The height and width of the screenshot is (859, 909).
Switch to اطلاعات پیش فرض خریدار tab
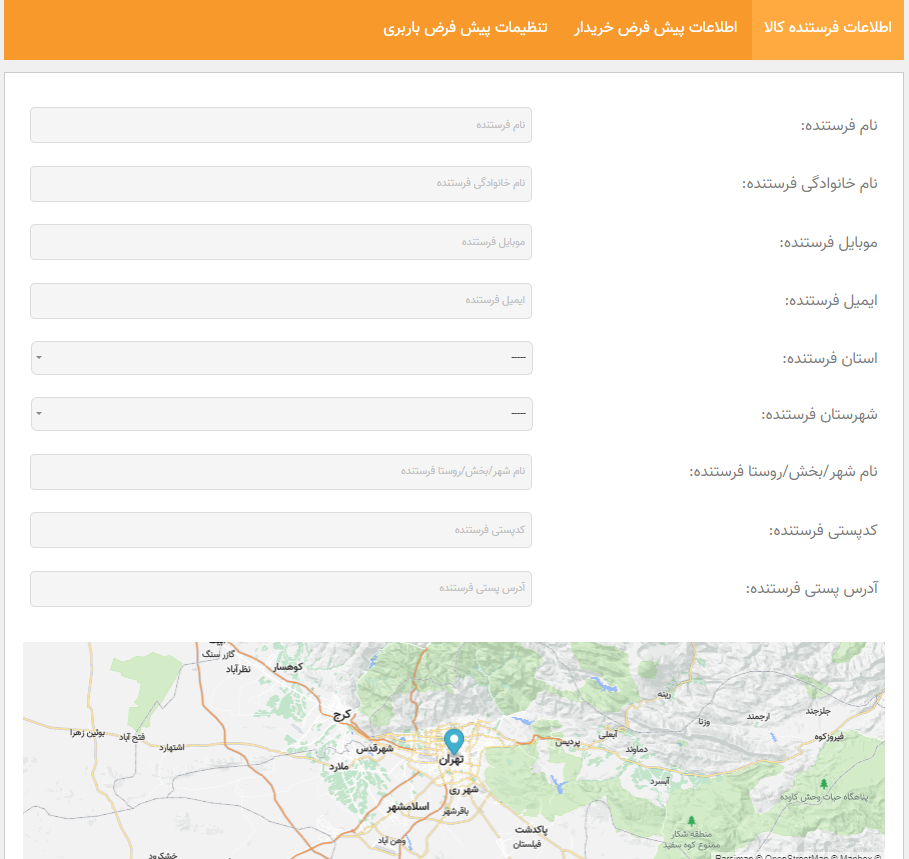click(655, 28)
